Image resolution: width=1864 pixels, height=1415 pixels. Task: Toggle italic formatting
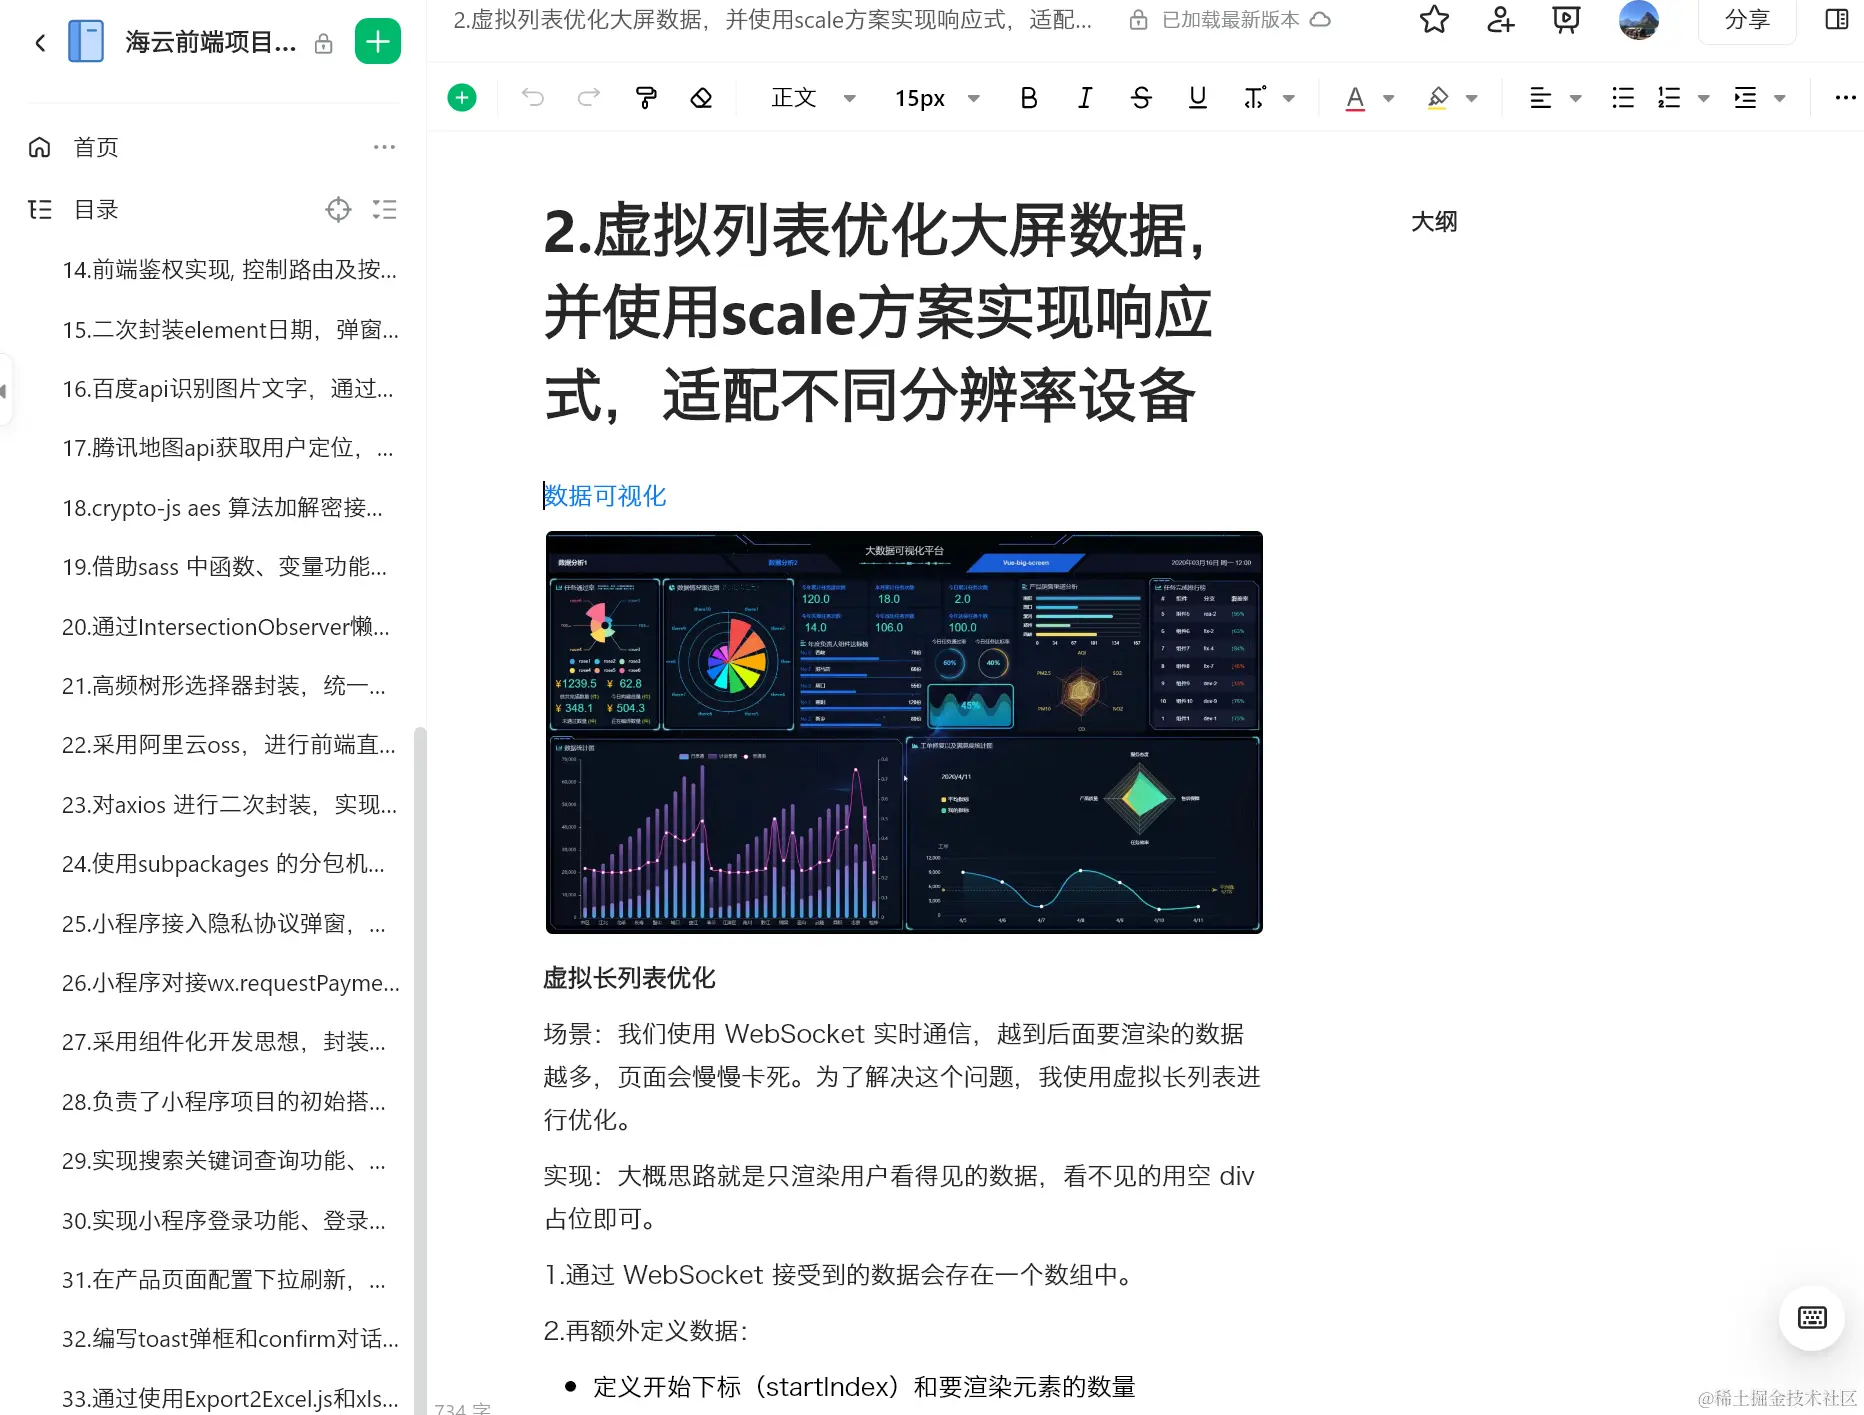point(1085,98)
